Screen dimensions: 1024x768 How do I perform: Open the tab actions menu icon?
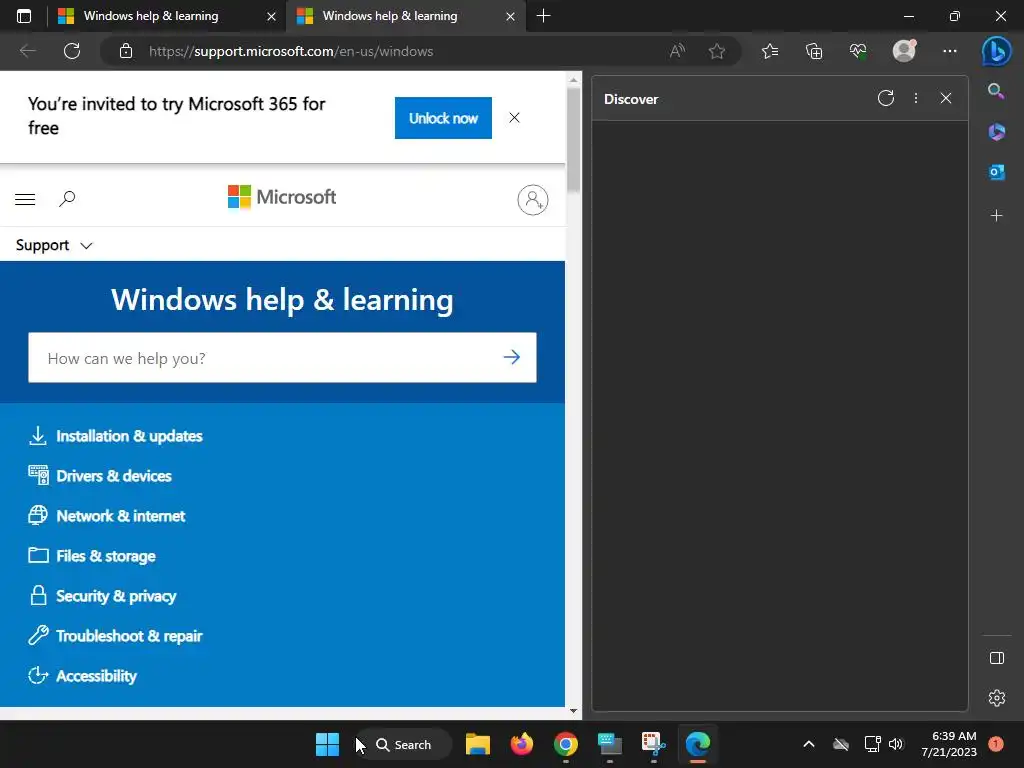24,16
